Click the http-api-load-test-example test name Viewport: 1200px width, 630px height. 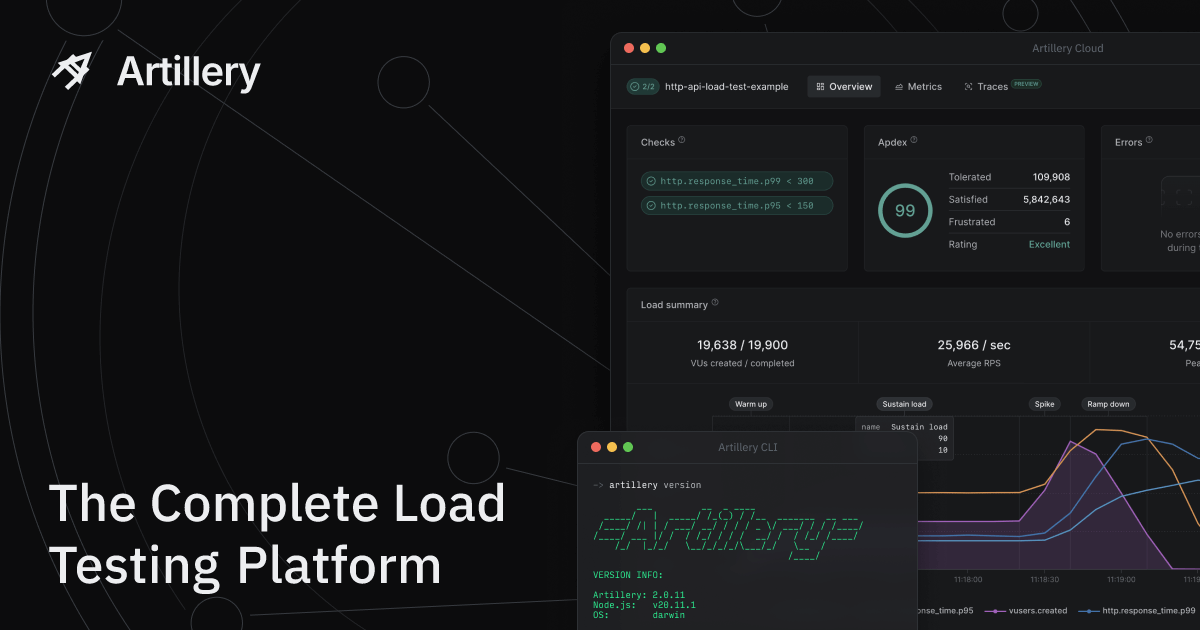tap(726, 87)
